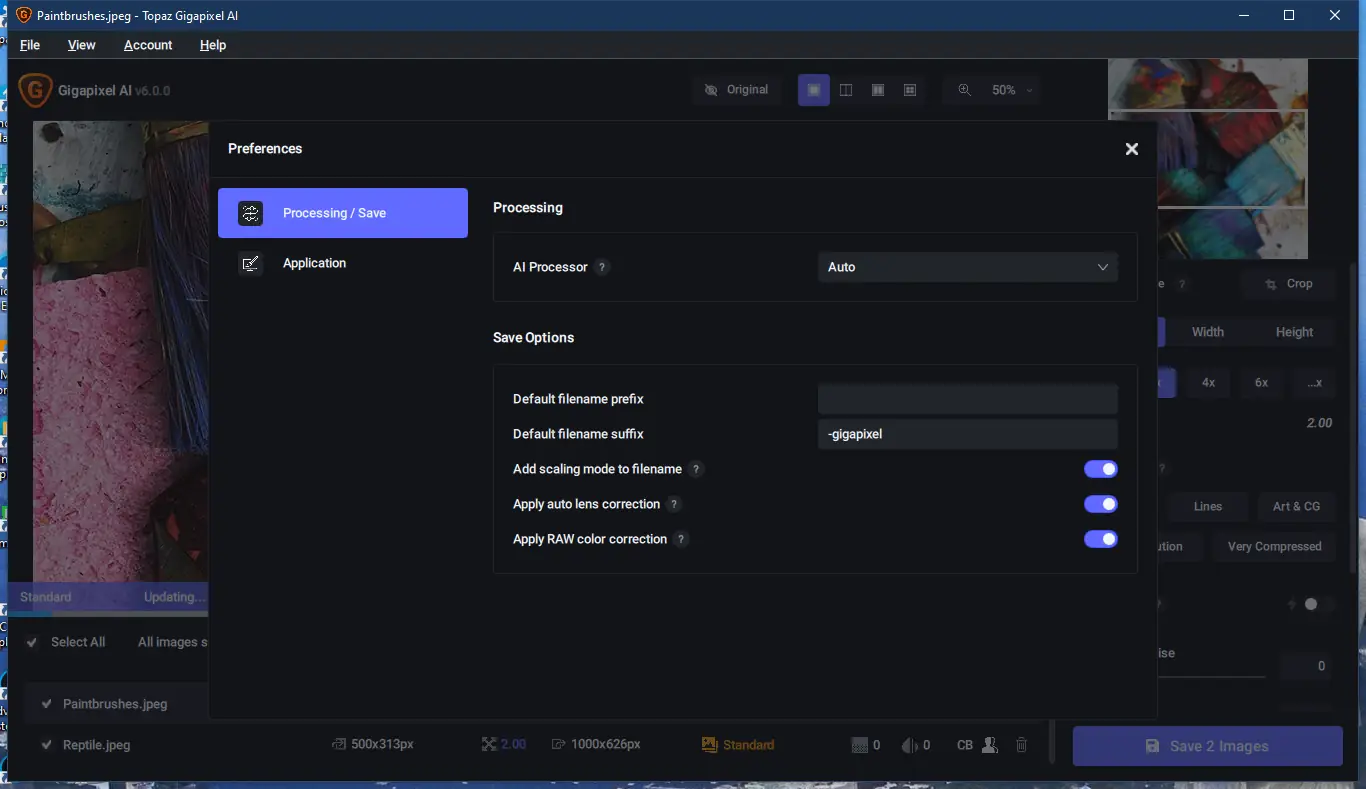Select the comparison grid view icon

pos(910,90)
